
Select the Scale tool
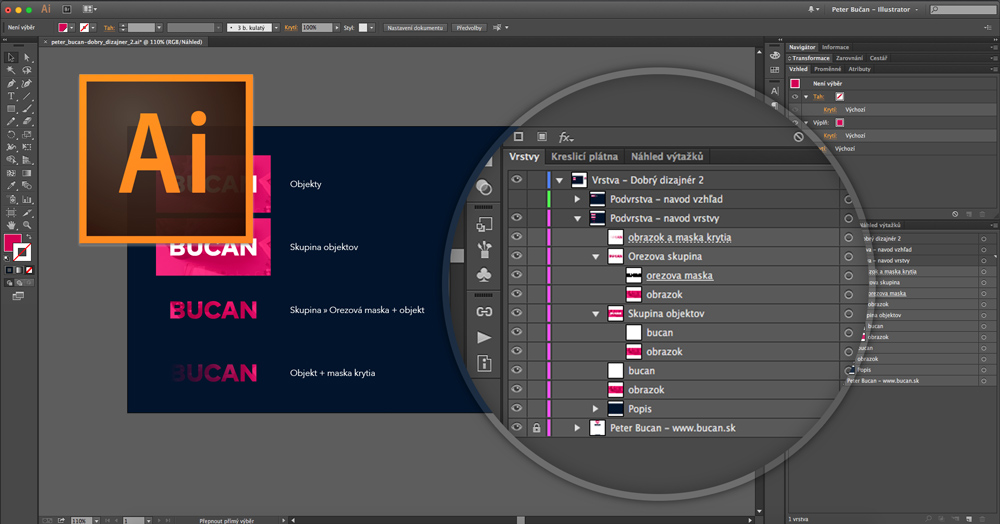click(27, 135)
